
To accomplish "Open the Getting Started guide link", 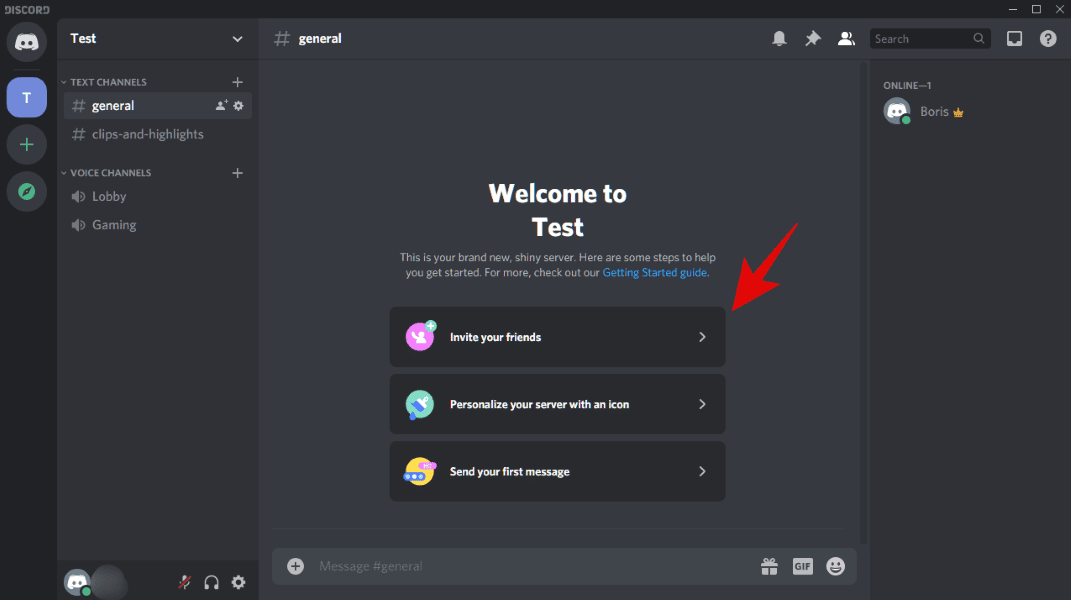I will coord(654,273).
